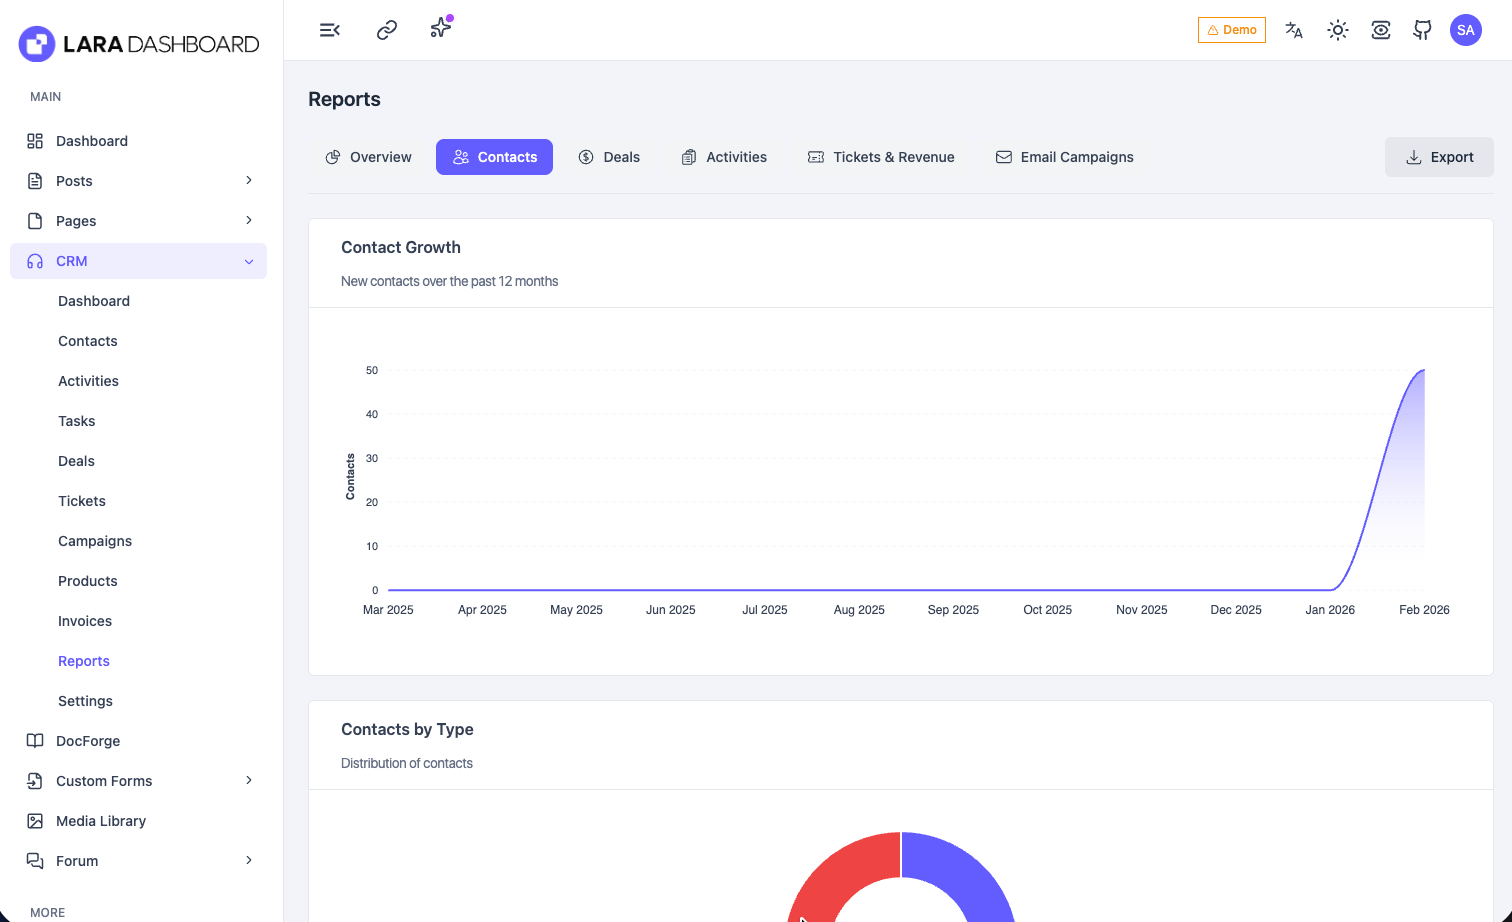Click the link chain icon in header
Screen dimensions: 1512x922
[386, 30]
